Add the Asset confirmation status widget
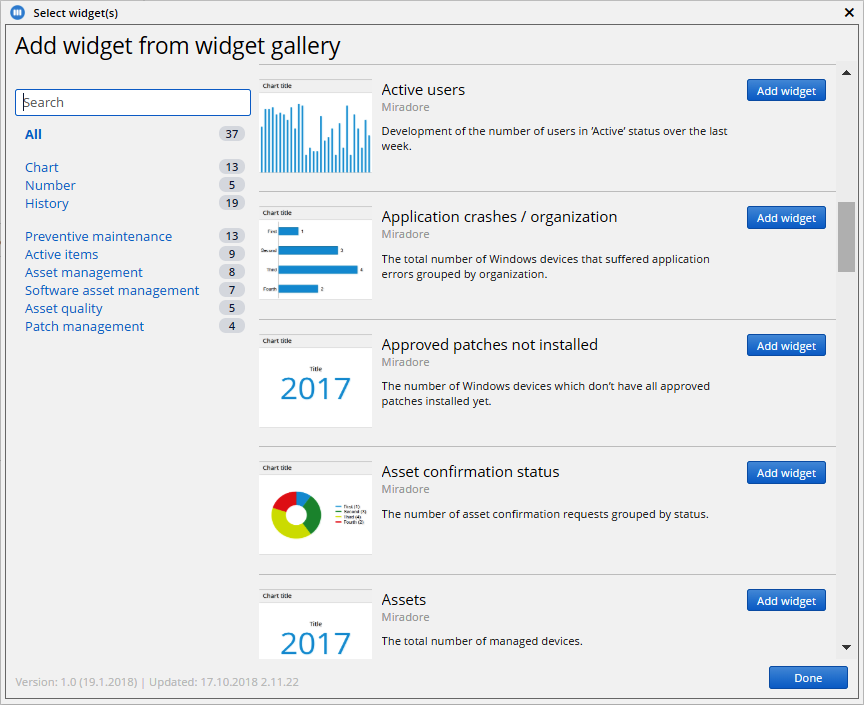Image resolution: width=864 pixels, height=705 pixels. coord(786,472)
